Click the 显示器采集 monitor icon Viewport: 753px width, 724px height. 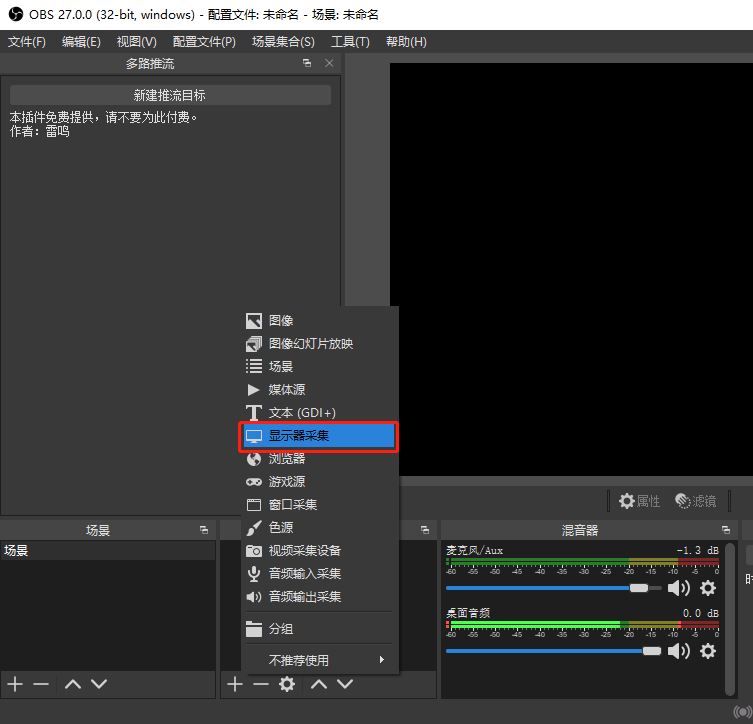point(254,436)
